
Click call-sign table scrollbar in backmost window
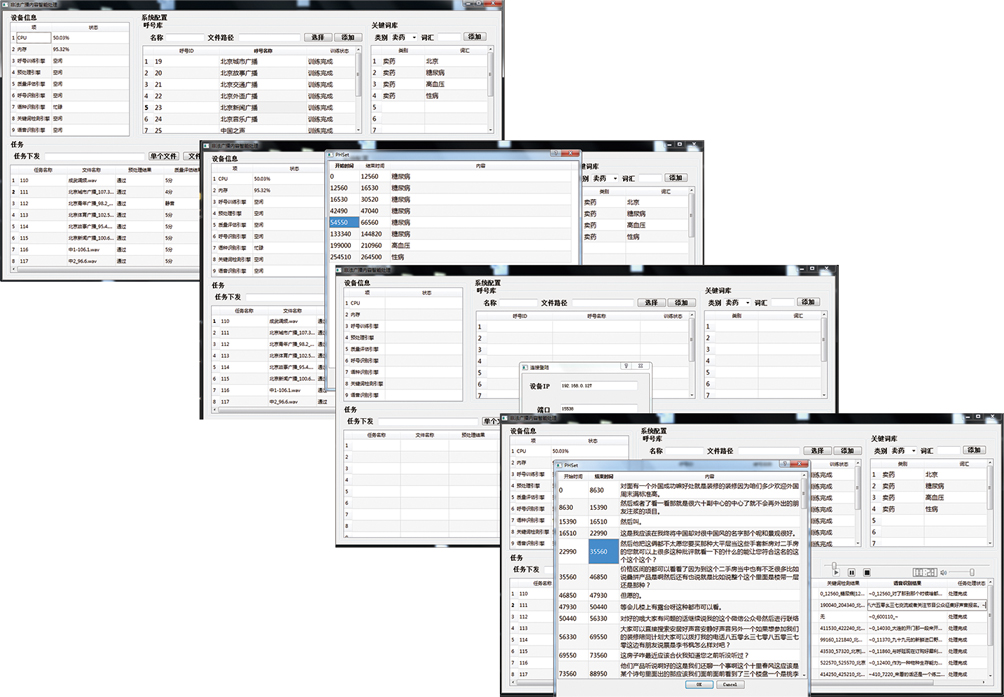coord(359,90)
